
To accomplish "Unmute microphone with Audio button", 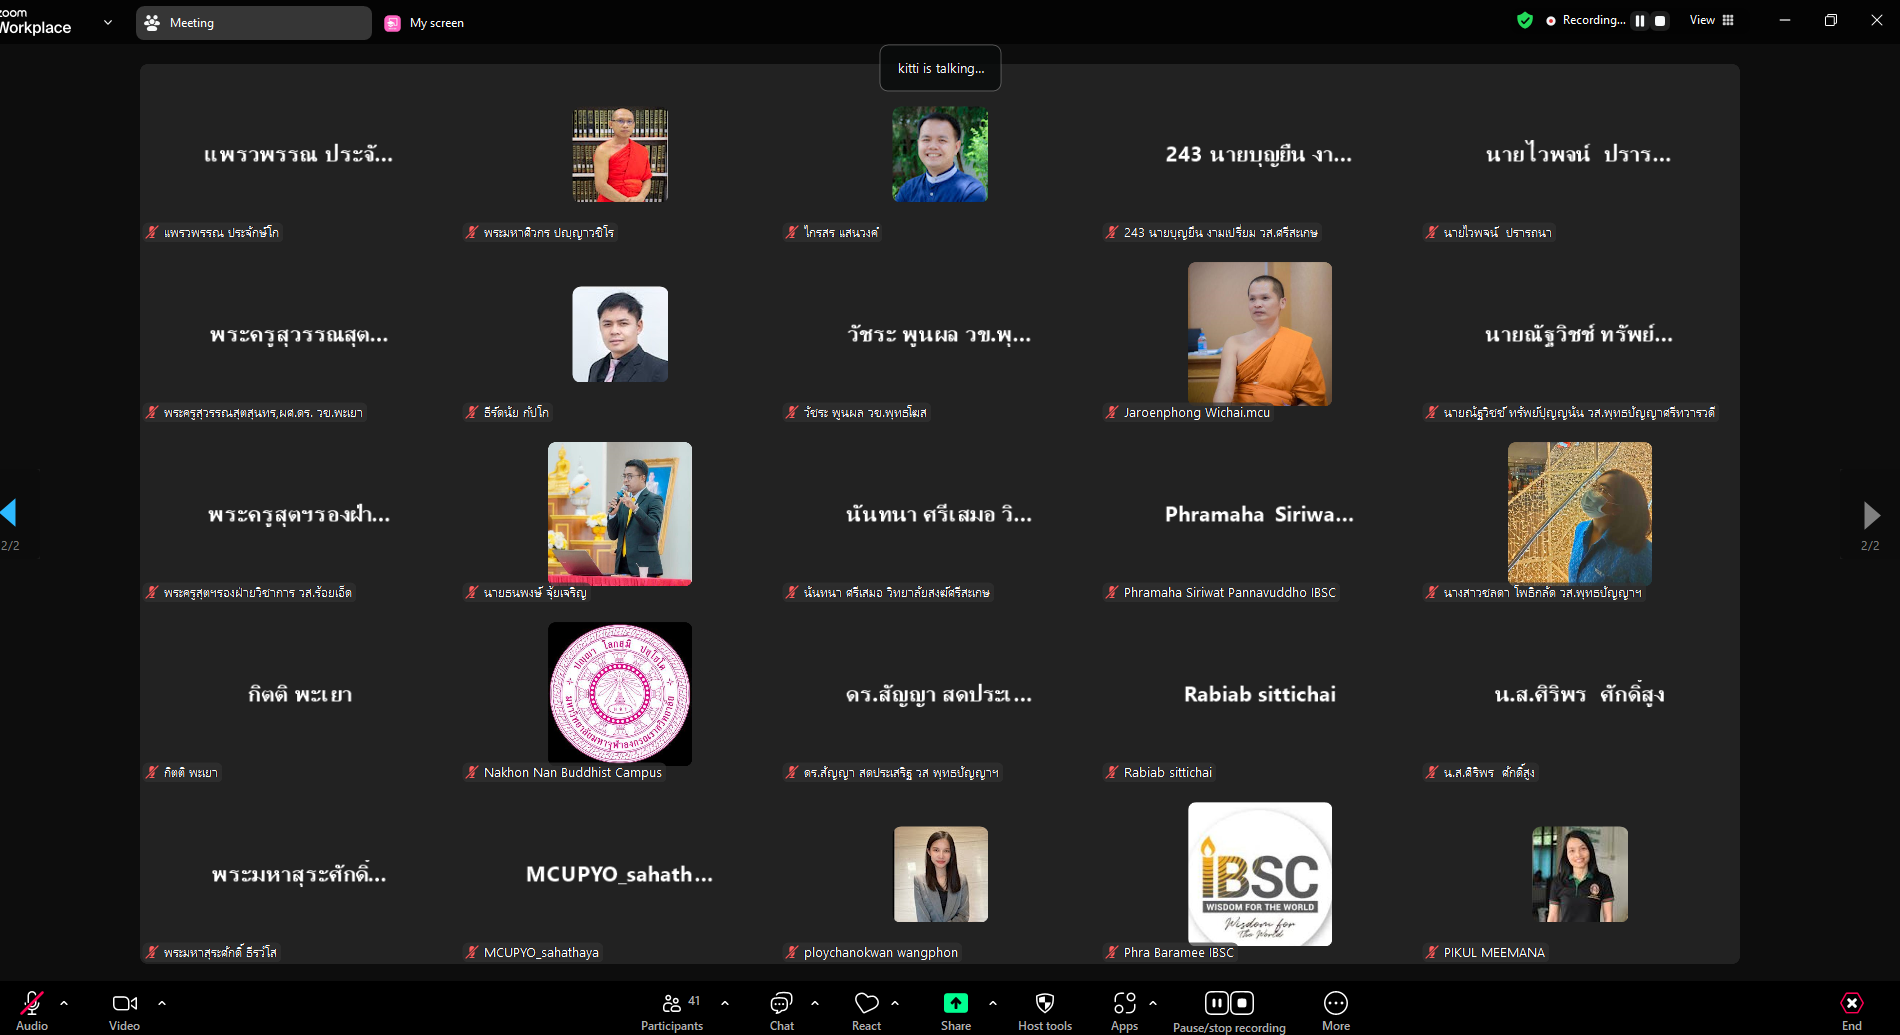I will coord(32,1009).
